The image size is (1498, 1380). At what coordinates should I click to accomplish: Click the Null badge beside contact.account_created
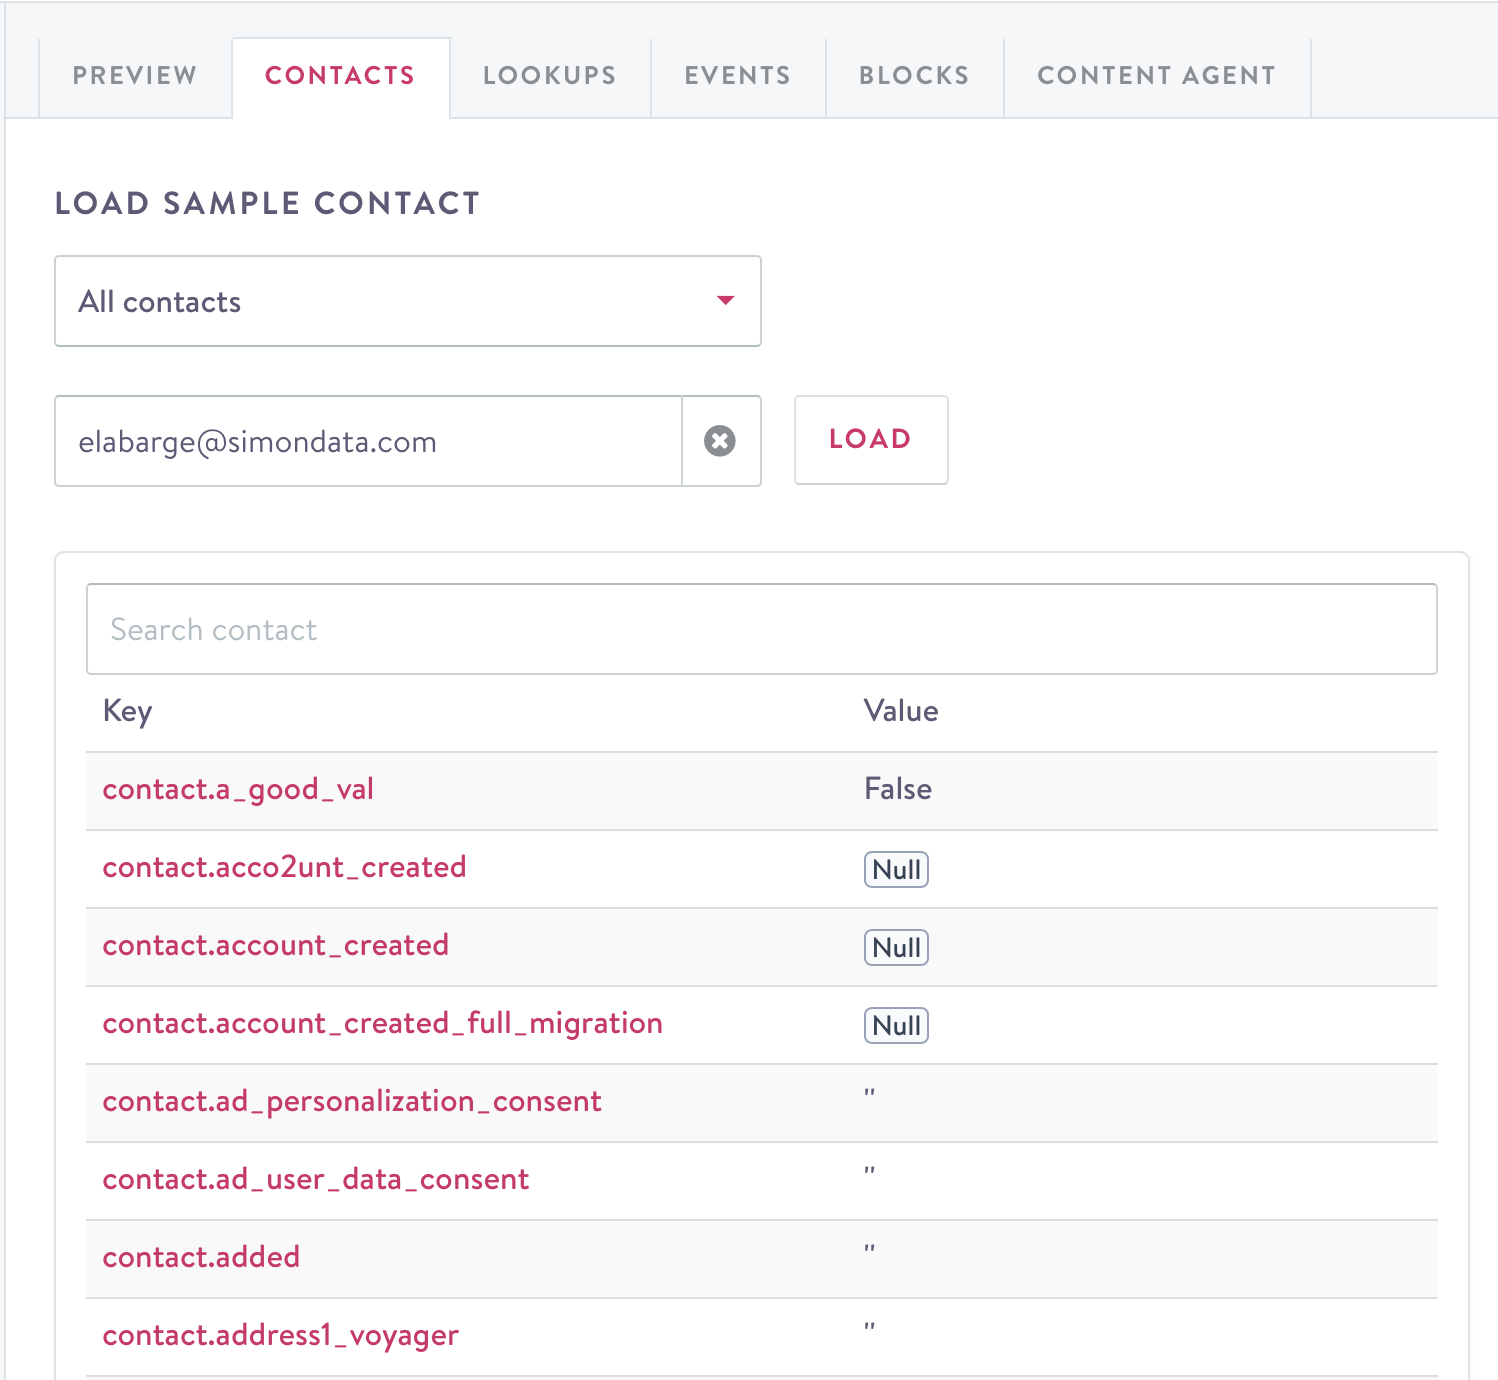895,947
